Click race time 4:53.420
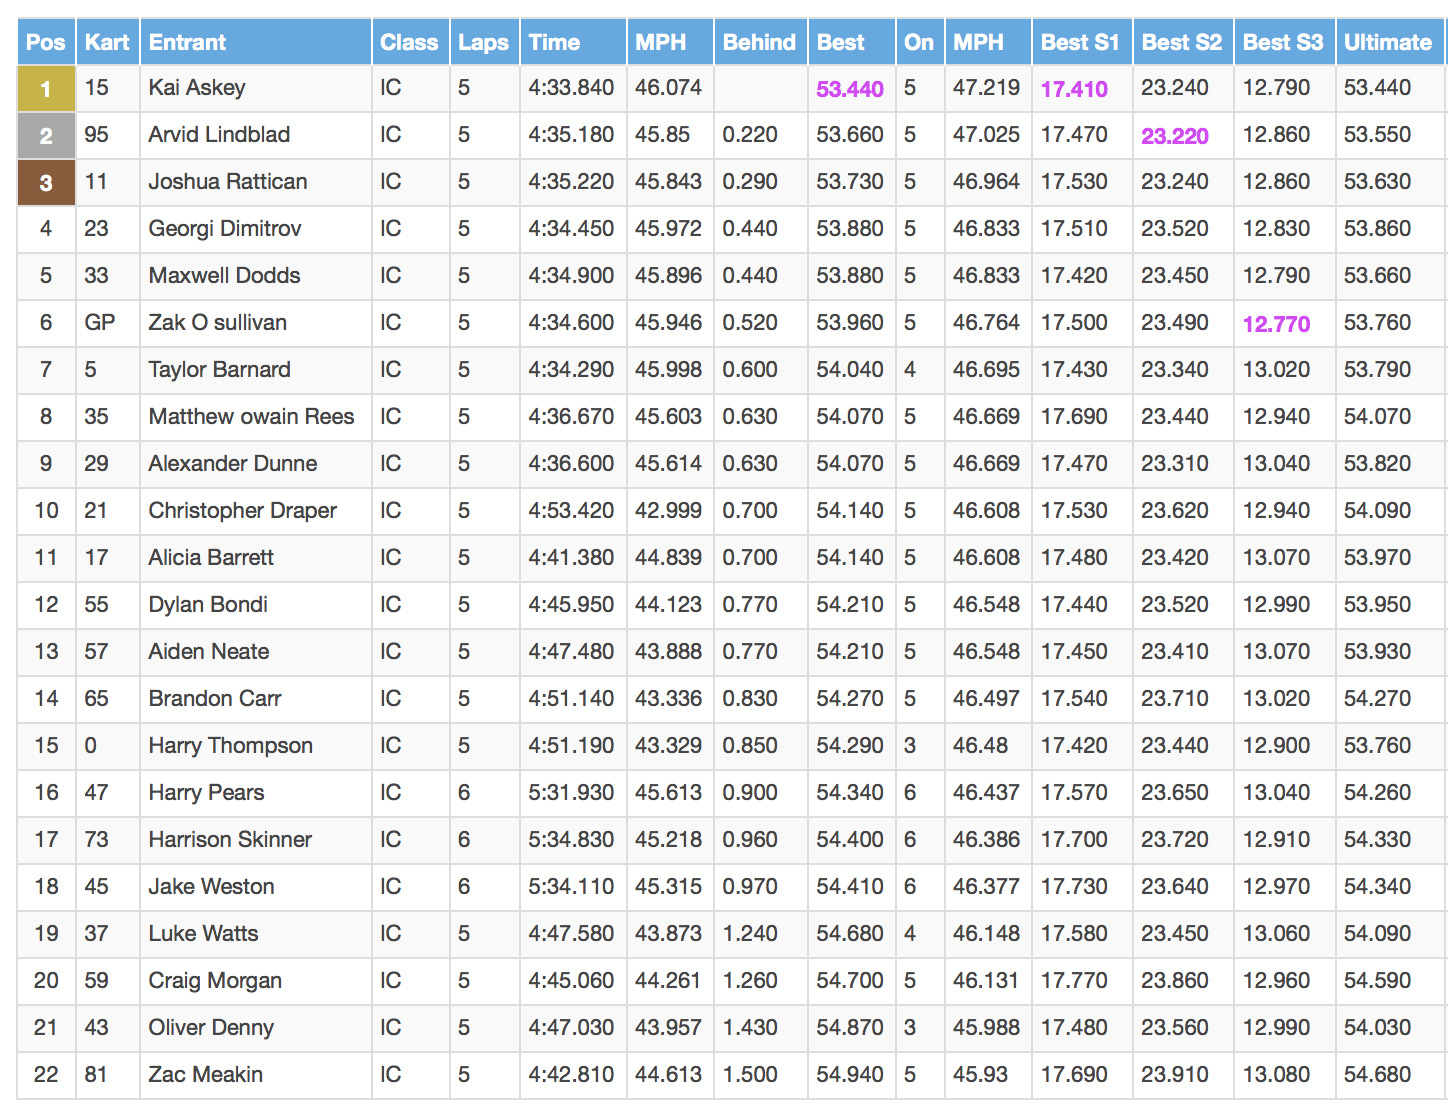The image size is (1448, 1110). [571, 511]
